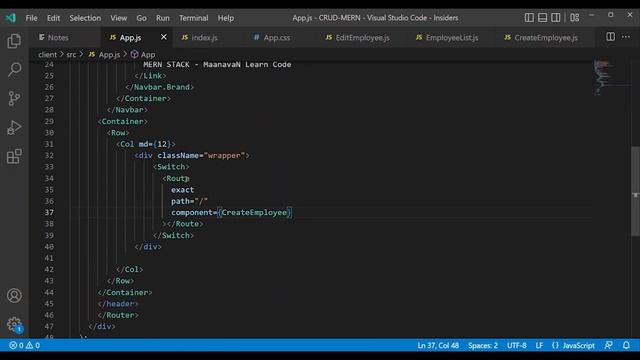640x360 pixels.
Task: Click the closing Router tag on line 46
Action: 118,315
